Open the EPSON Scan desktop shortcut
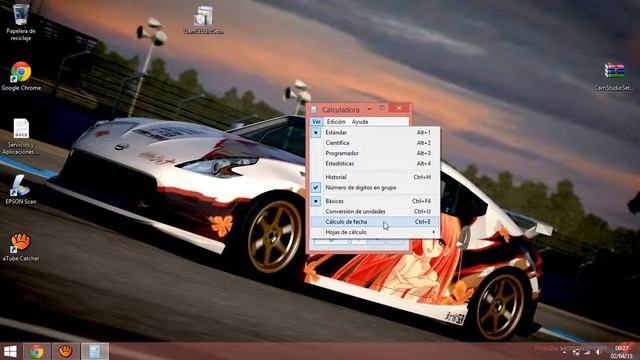The image size is (640, 360). (20, 189)
